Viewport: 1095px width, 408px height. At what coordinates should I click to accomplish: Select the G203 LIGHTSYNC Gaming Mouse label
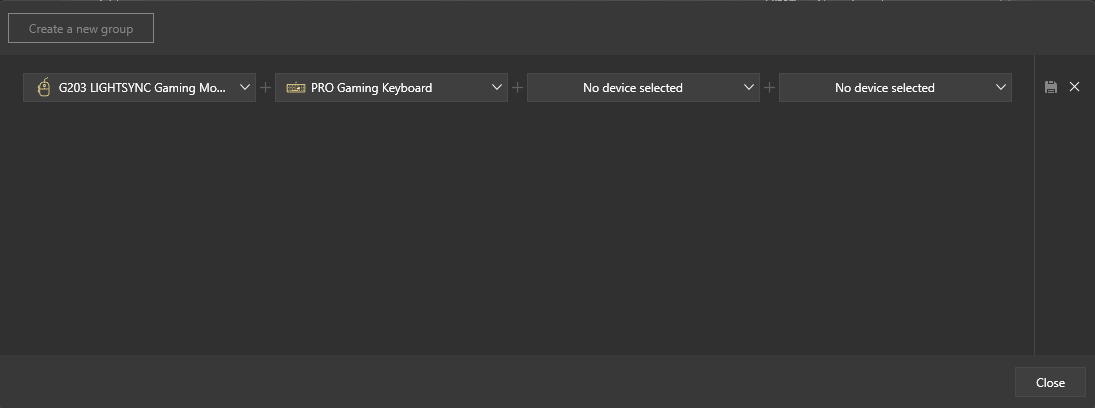pyautogui.click(x=142, y=88)
